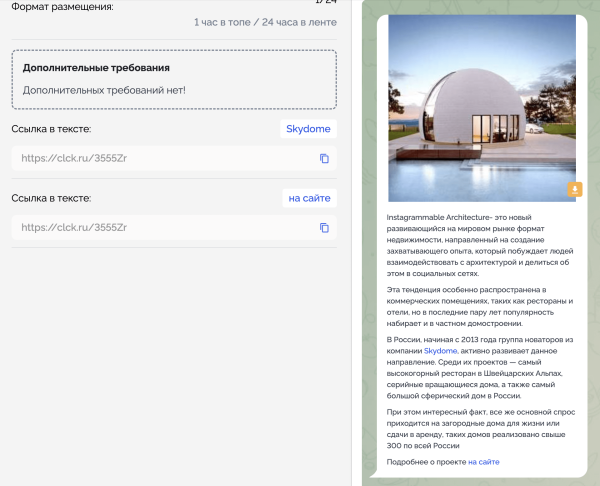Click first 'Ссылка в тексте:' label above Skydome field

click(x=51, y=129)
